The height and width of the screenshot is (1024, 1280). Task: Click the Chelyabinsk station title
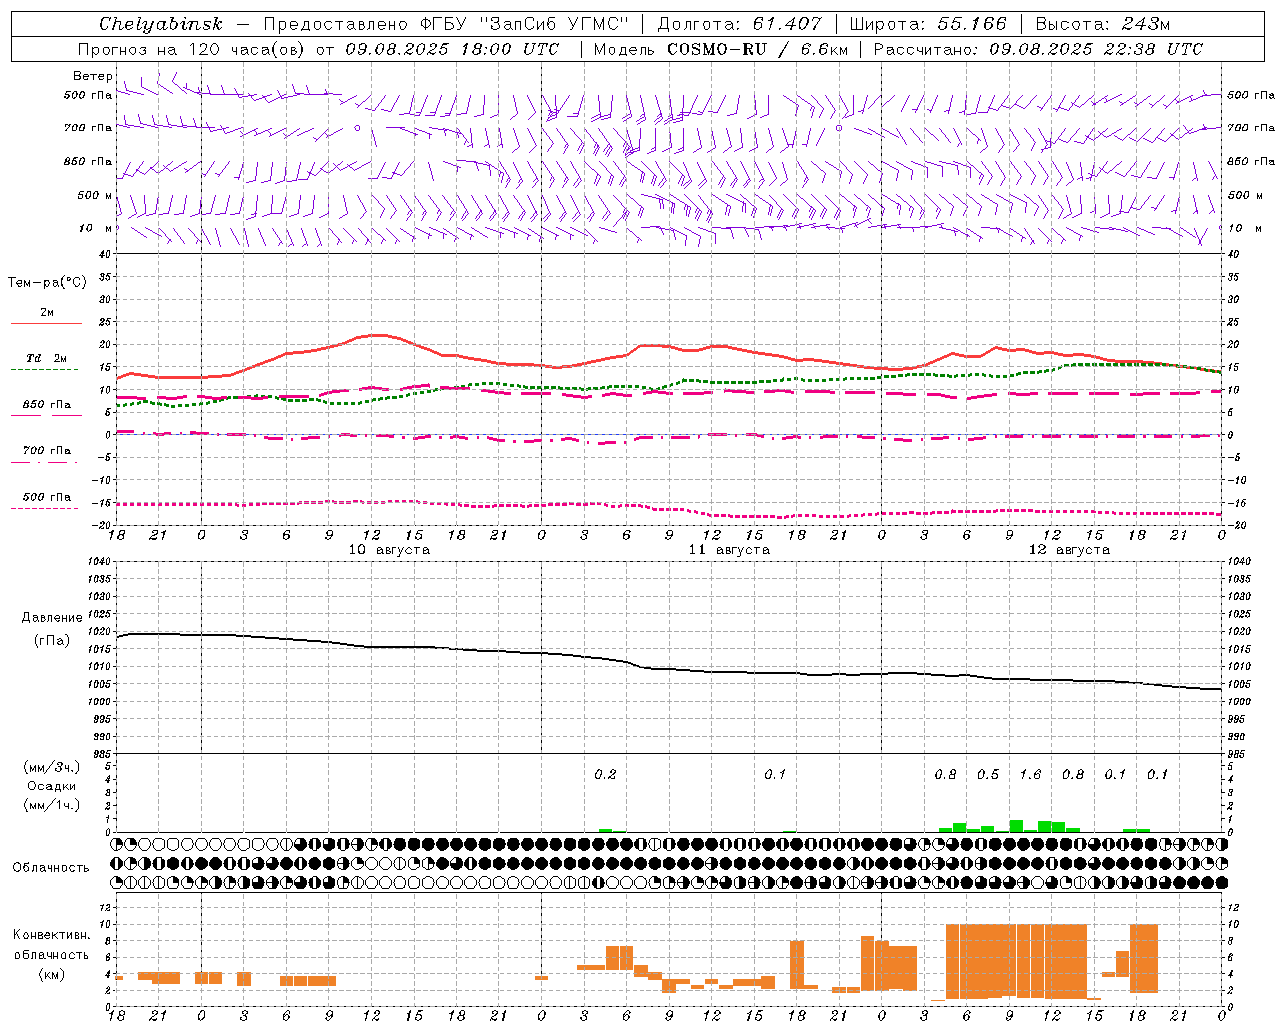(160, 24)
